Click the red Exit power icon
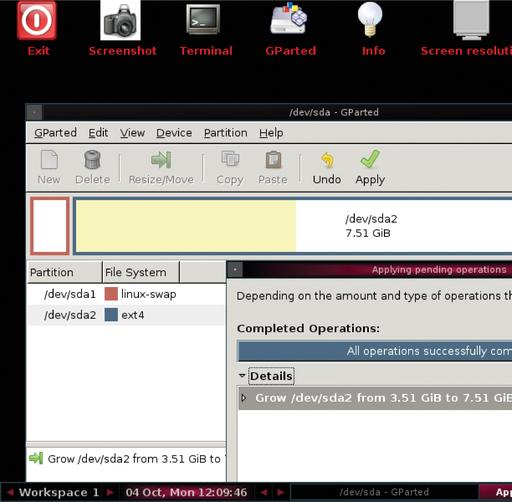The height and width of the screenshot is (502, 512). tap(37, 20)
